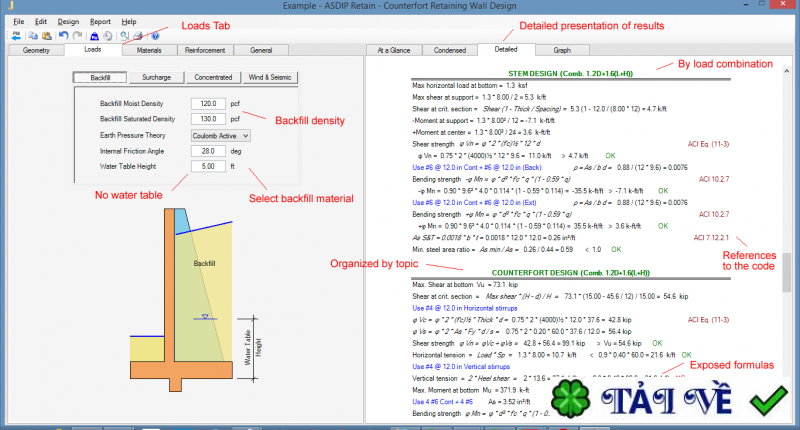Click the Paste clipboard icon in toolbar

(x=46, y=36)
